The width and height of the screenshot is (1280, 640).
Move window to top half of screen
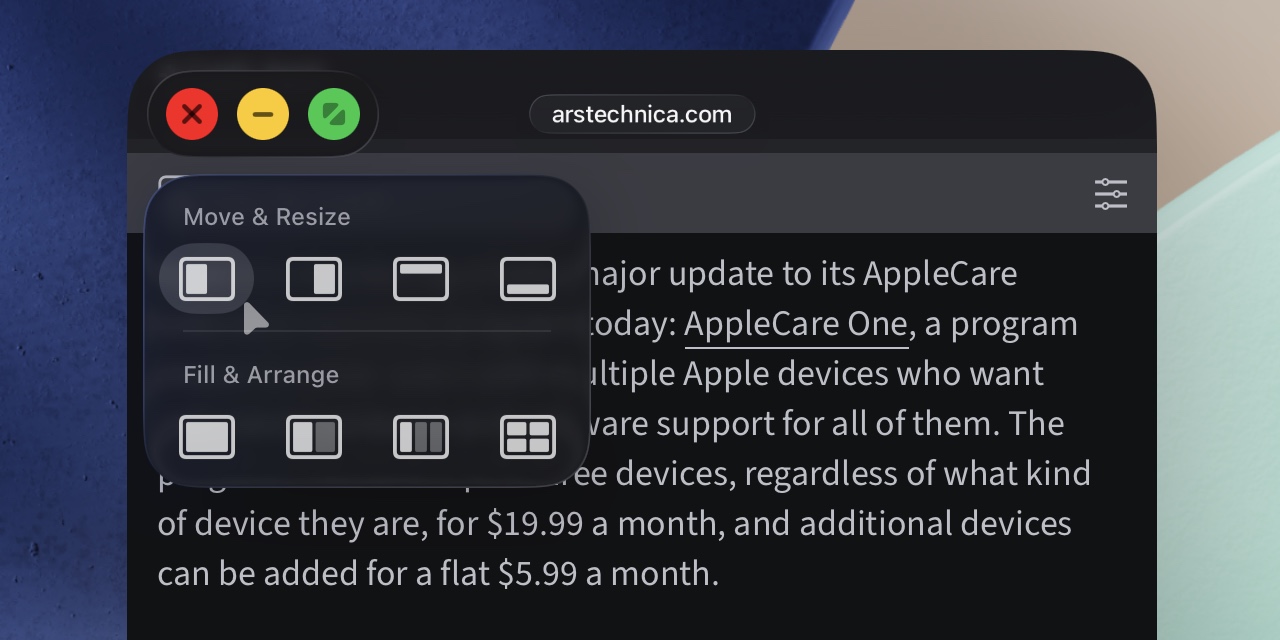click(421, 279)
